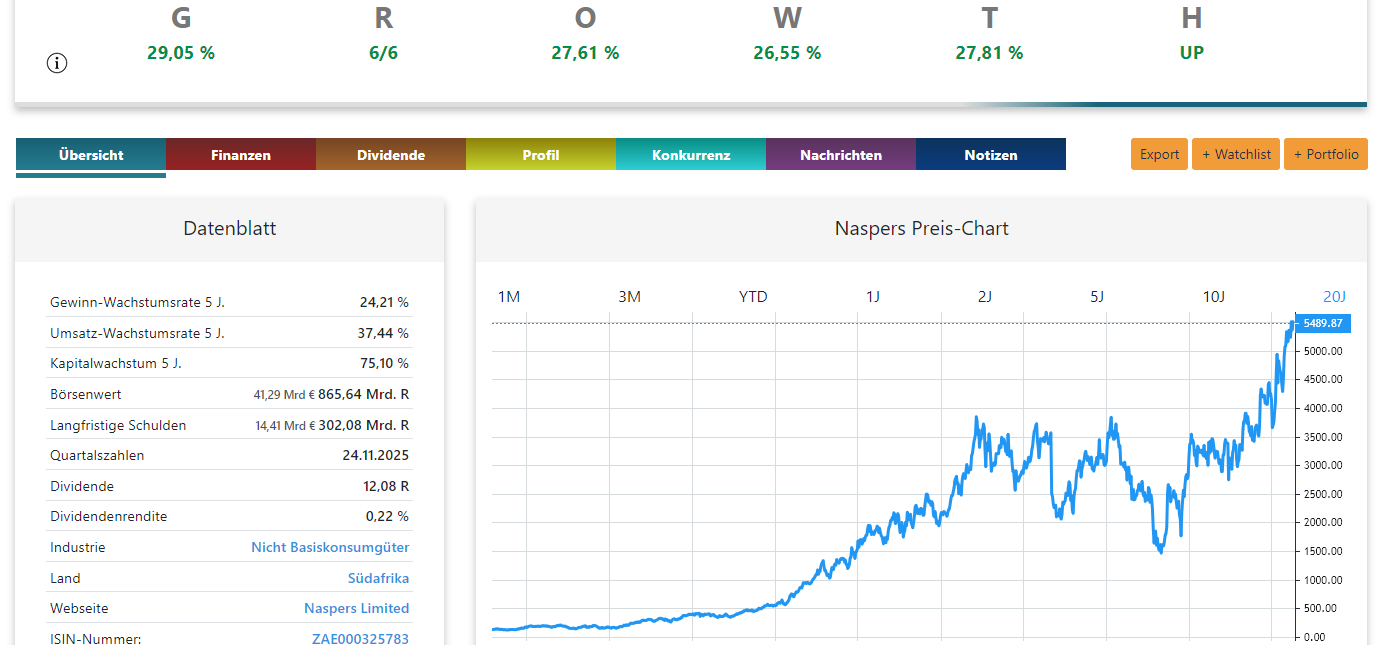Open the Übersicht tab
The width and height of the screenshot is (1381, 645).
91,155
